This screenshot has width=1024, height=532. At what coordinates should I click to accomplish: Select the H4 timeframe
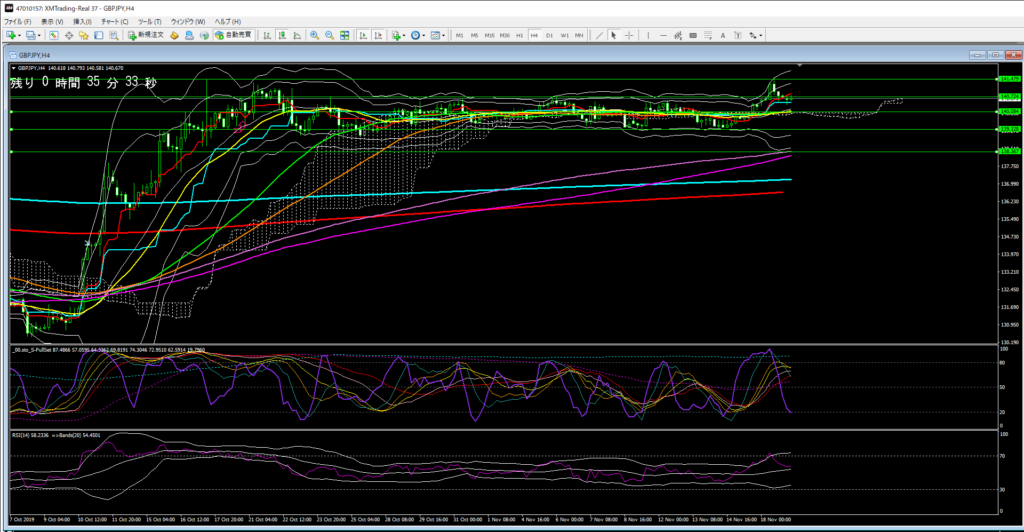[x=534, y=35]
